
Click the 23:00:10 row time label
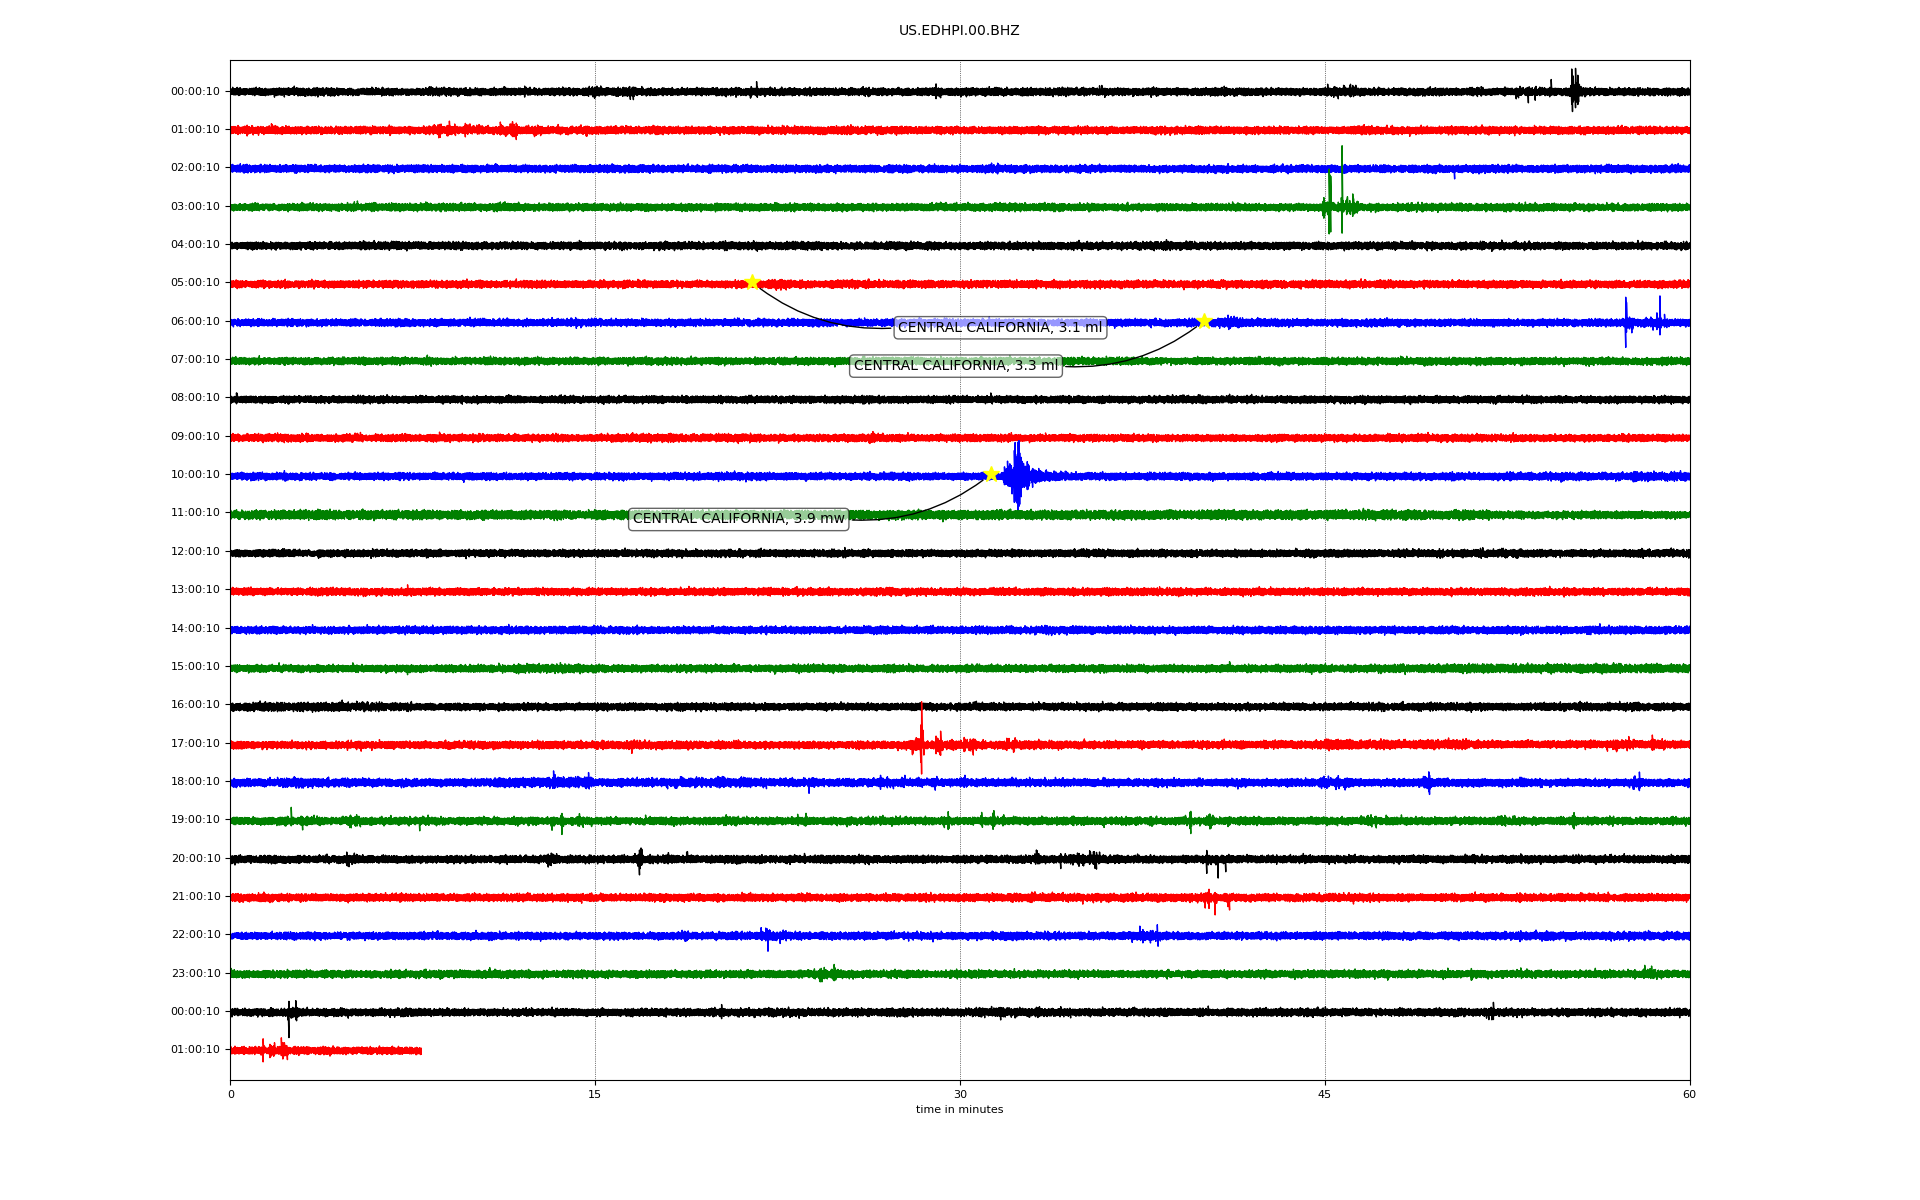coord(195,973)
